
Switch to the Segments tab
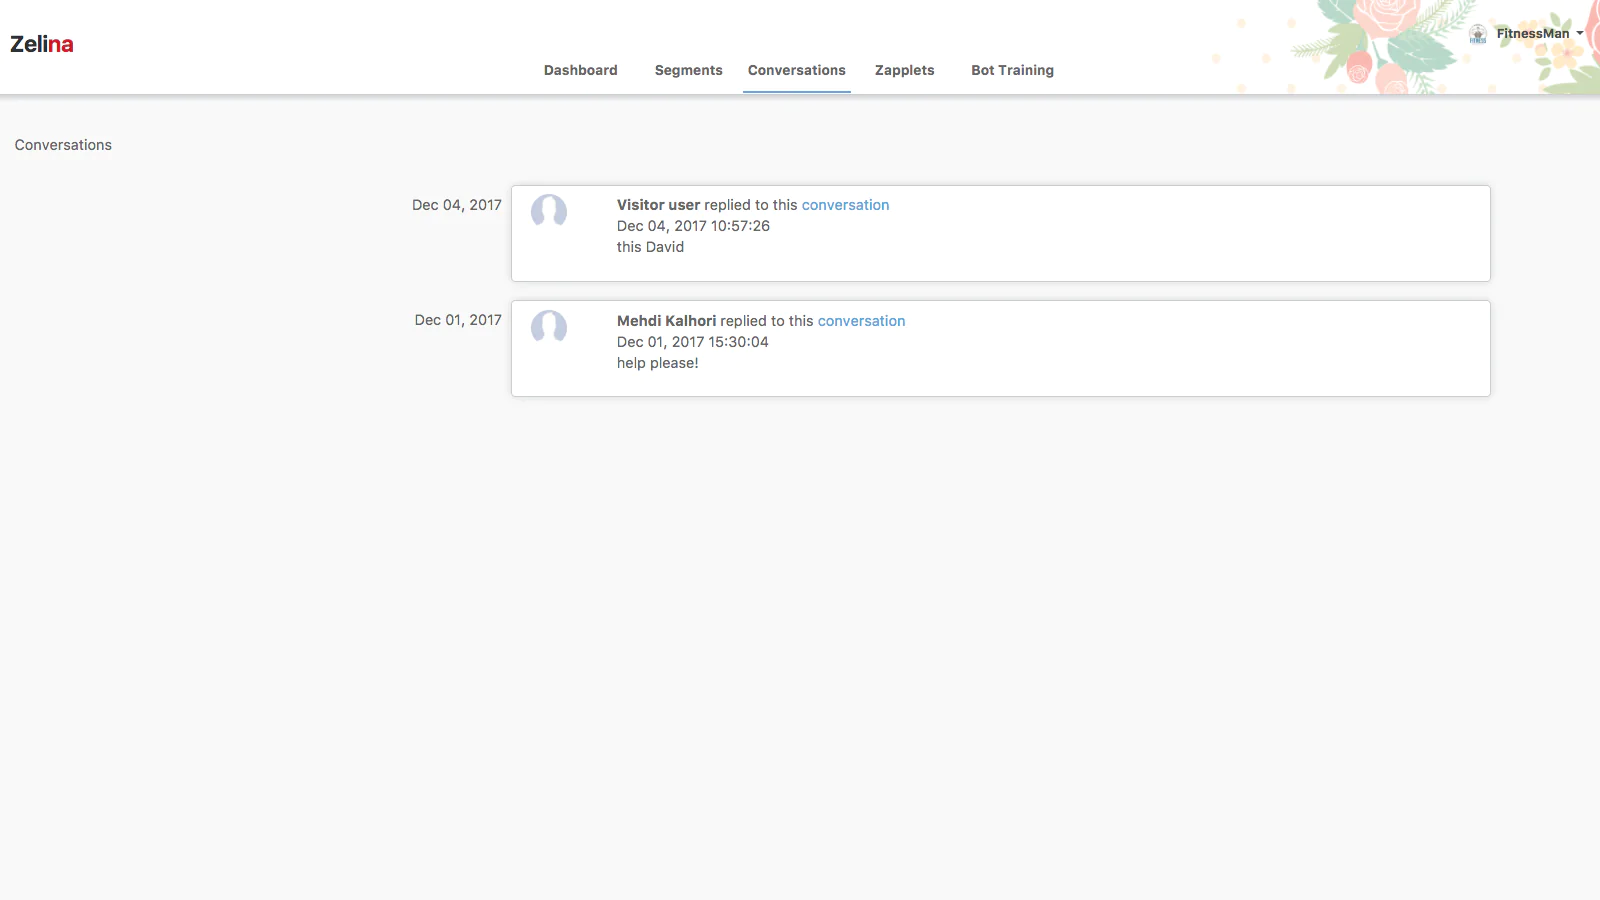click(x=688, y=70)
